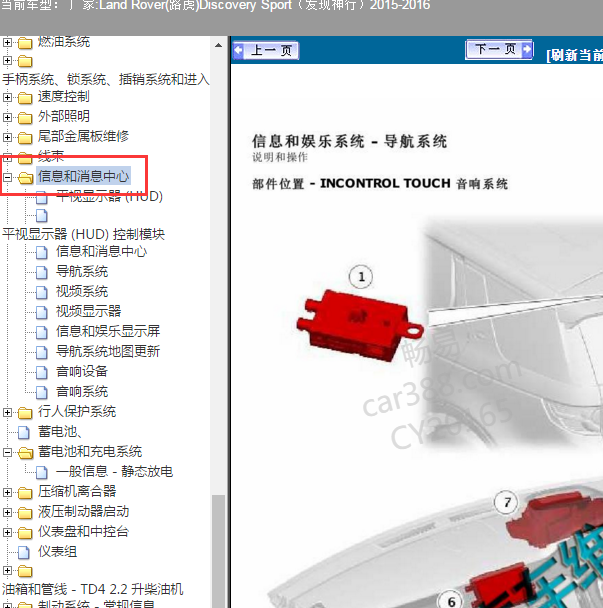This screenshot has width=603, height=608.
Task: Open the 一般信息 - 静态放电 page
Action: coord(114,472)
